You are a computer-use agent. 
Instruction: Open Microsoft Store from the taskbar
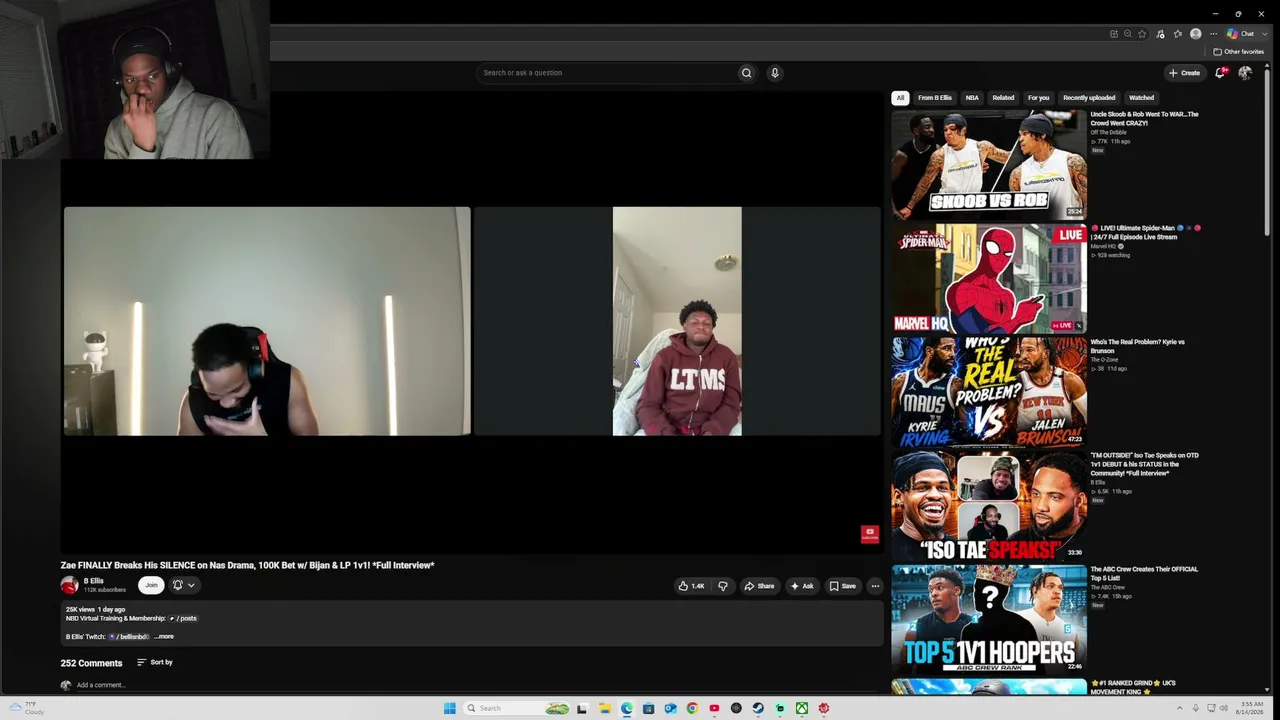click(648, 708)
